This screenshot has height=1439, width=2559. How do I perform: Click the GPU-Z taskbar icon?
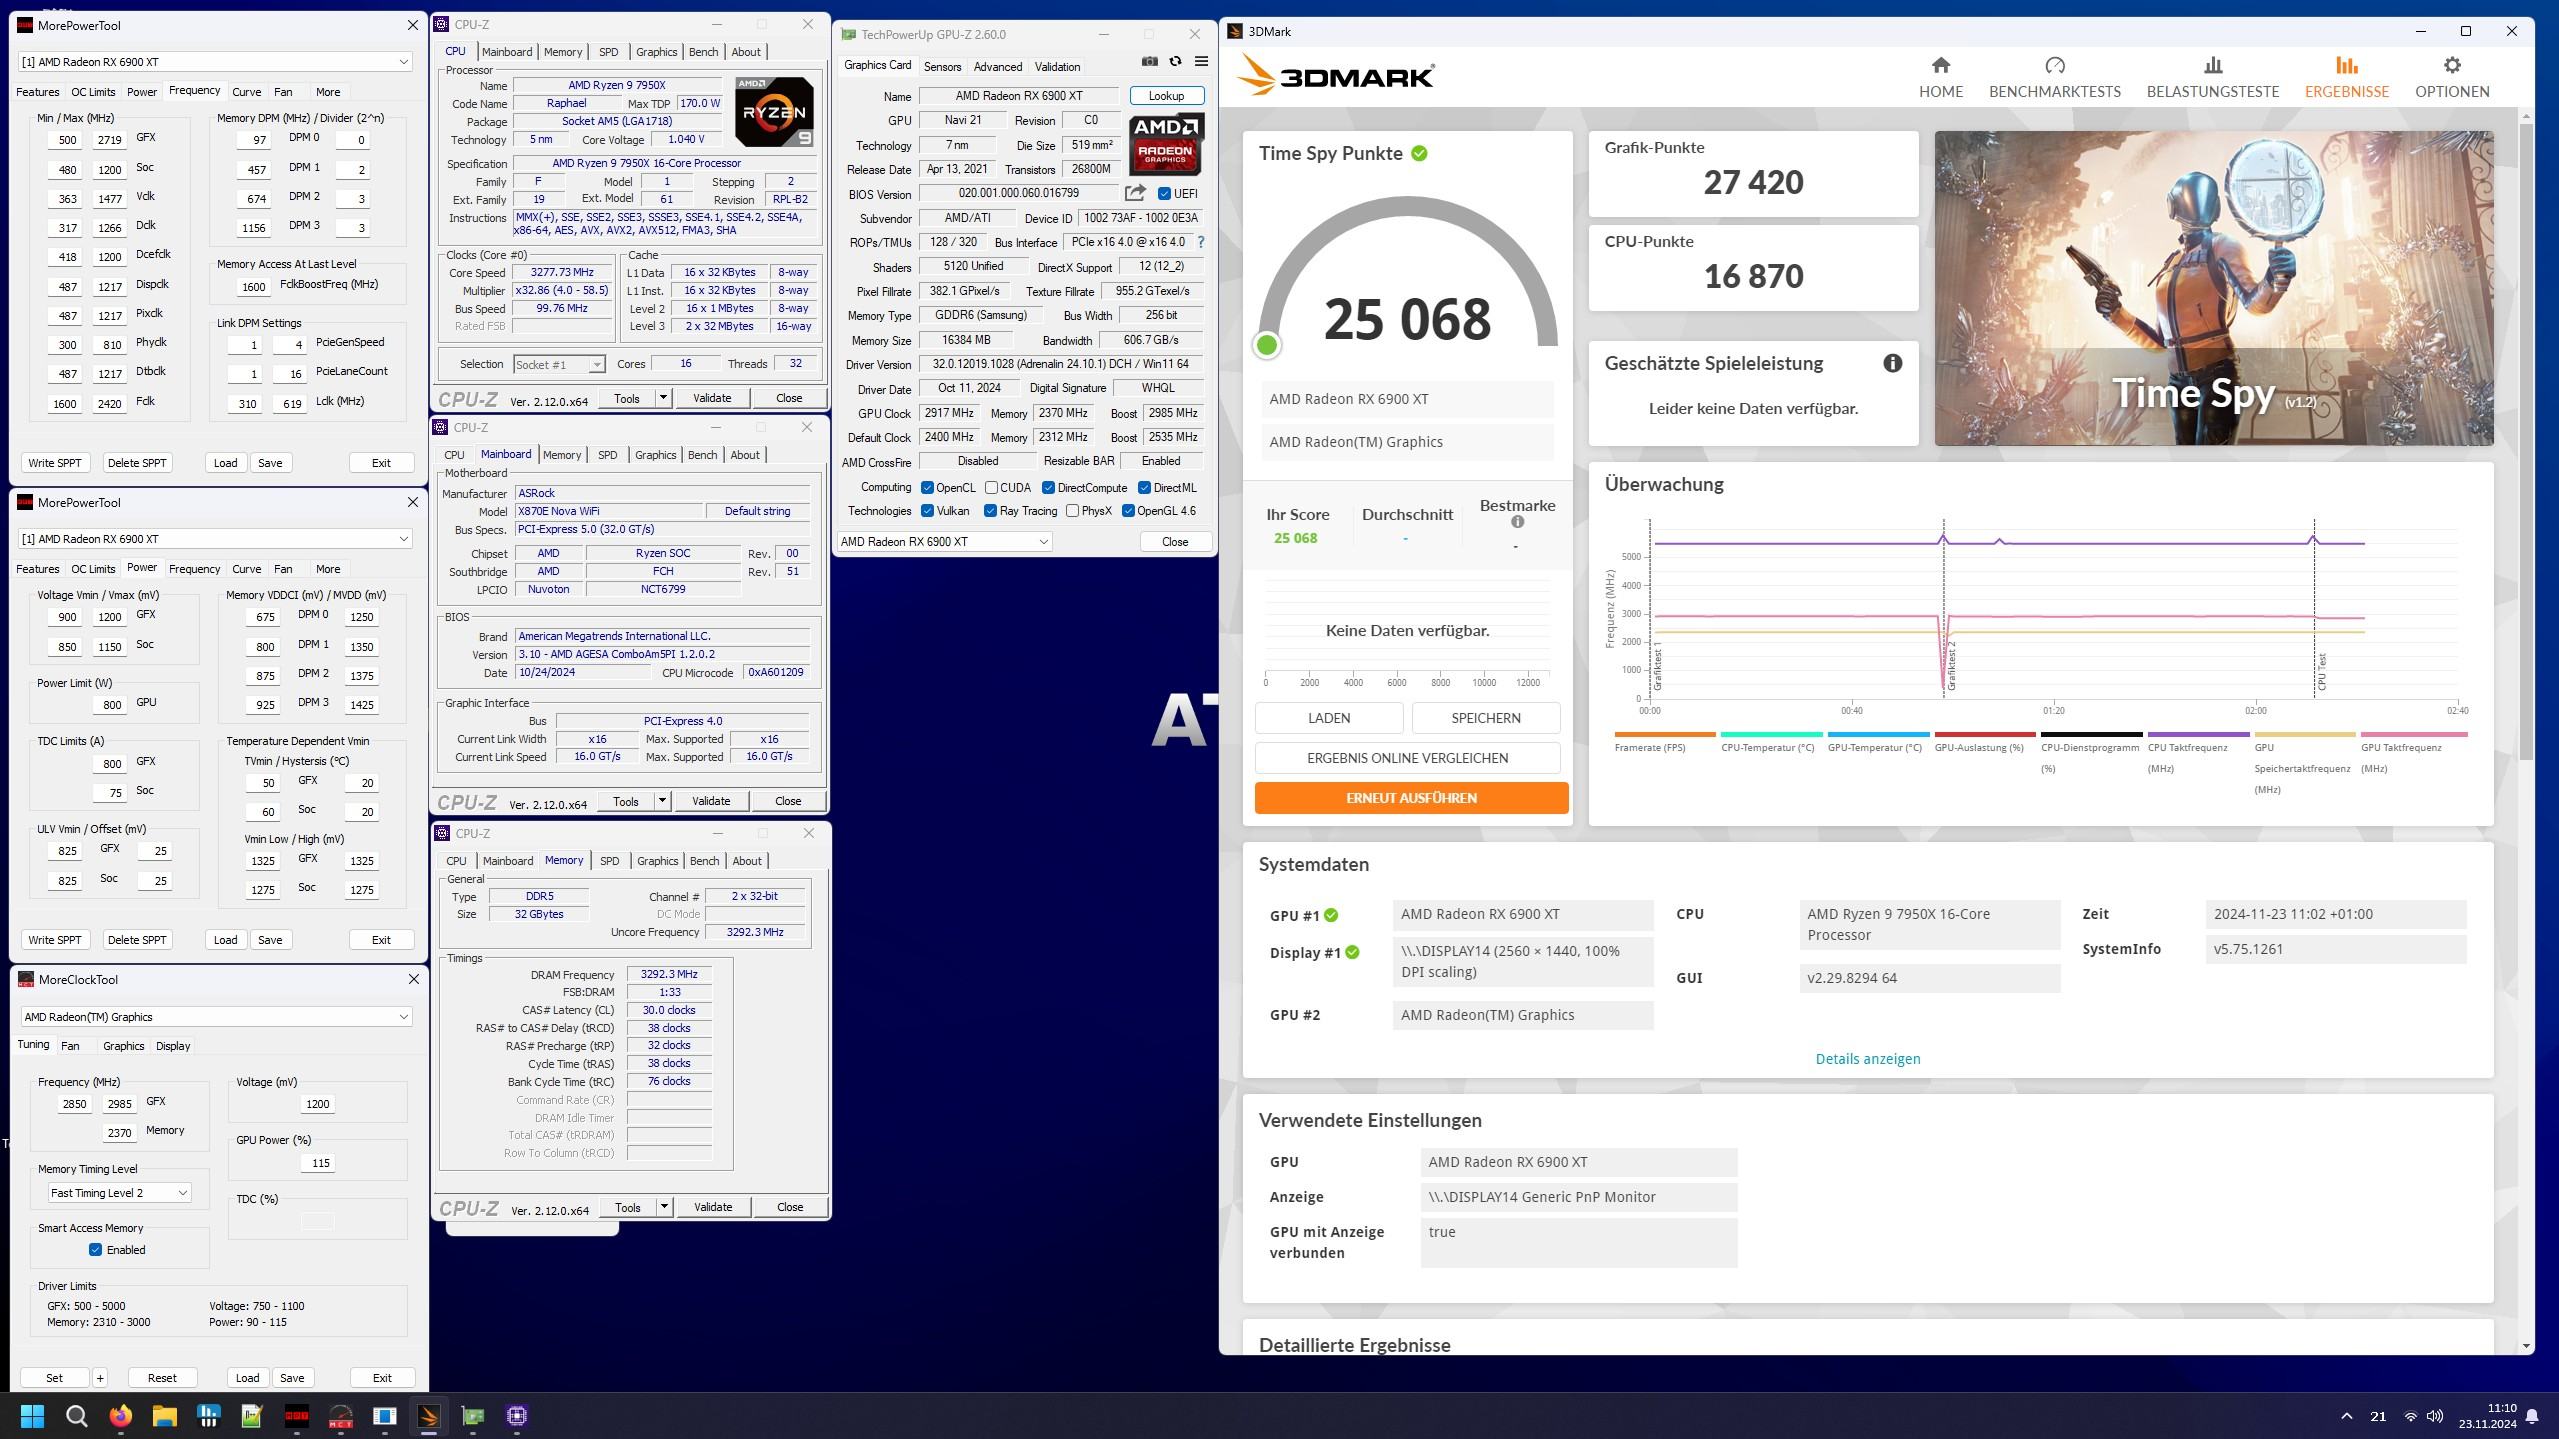click(472, 1415)
